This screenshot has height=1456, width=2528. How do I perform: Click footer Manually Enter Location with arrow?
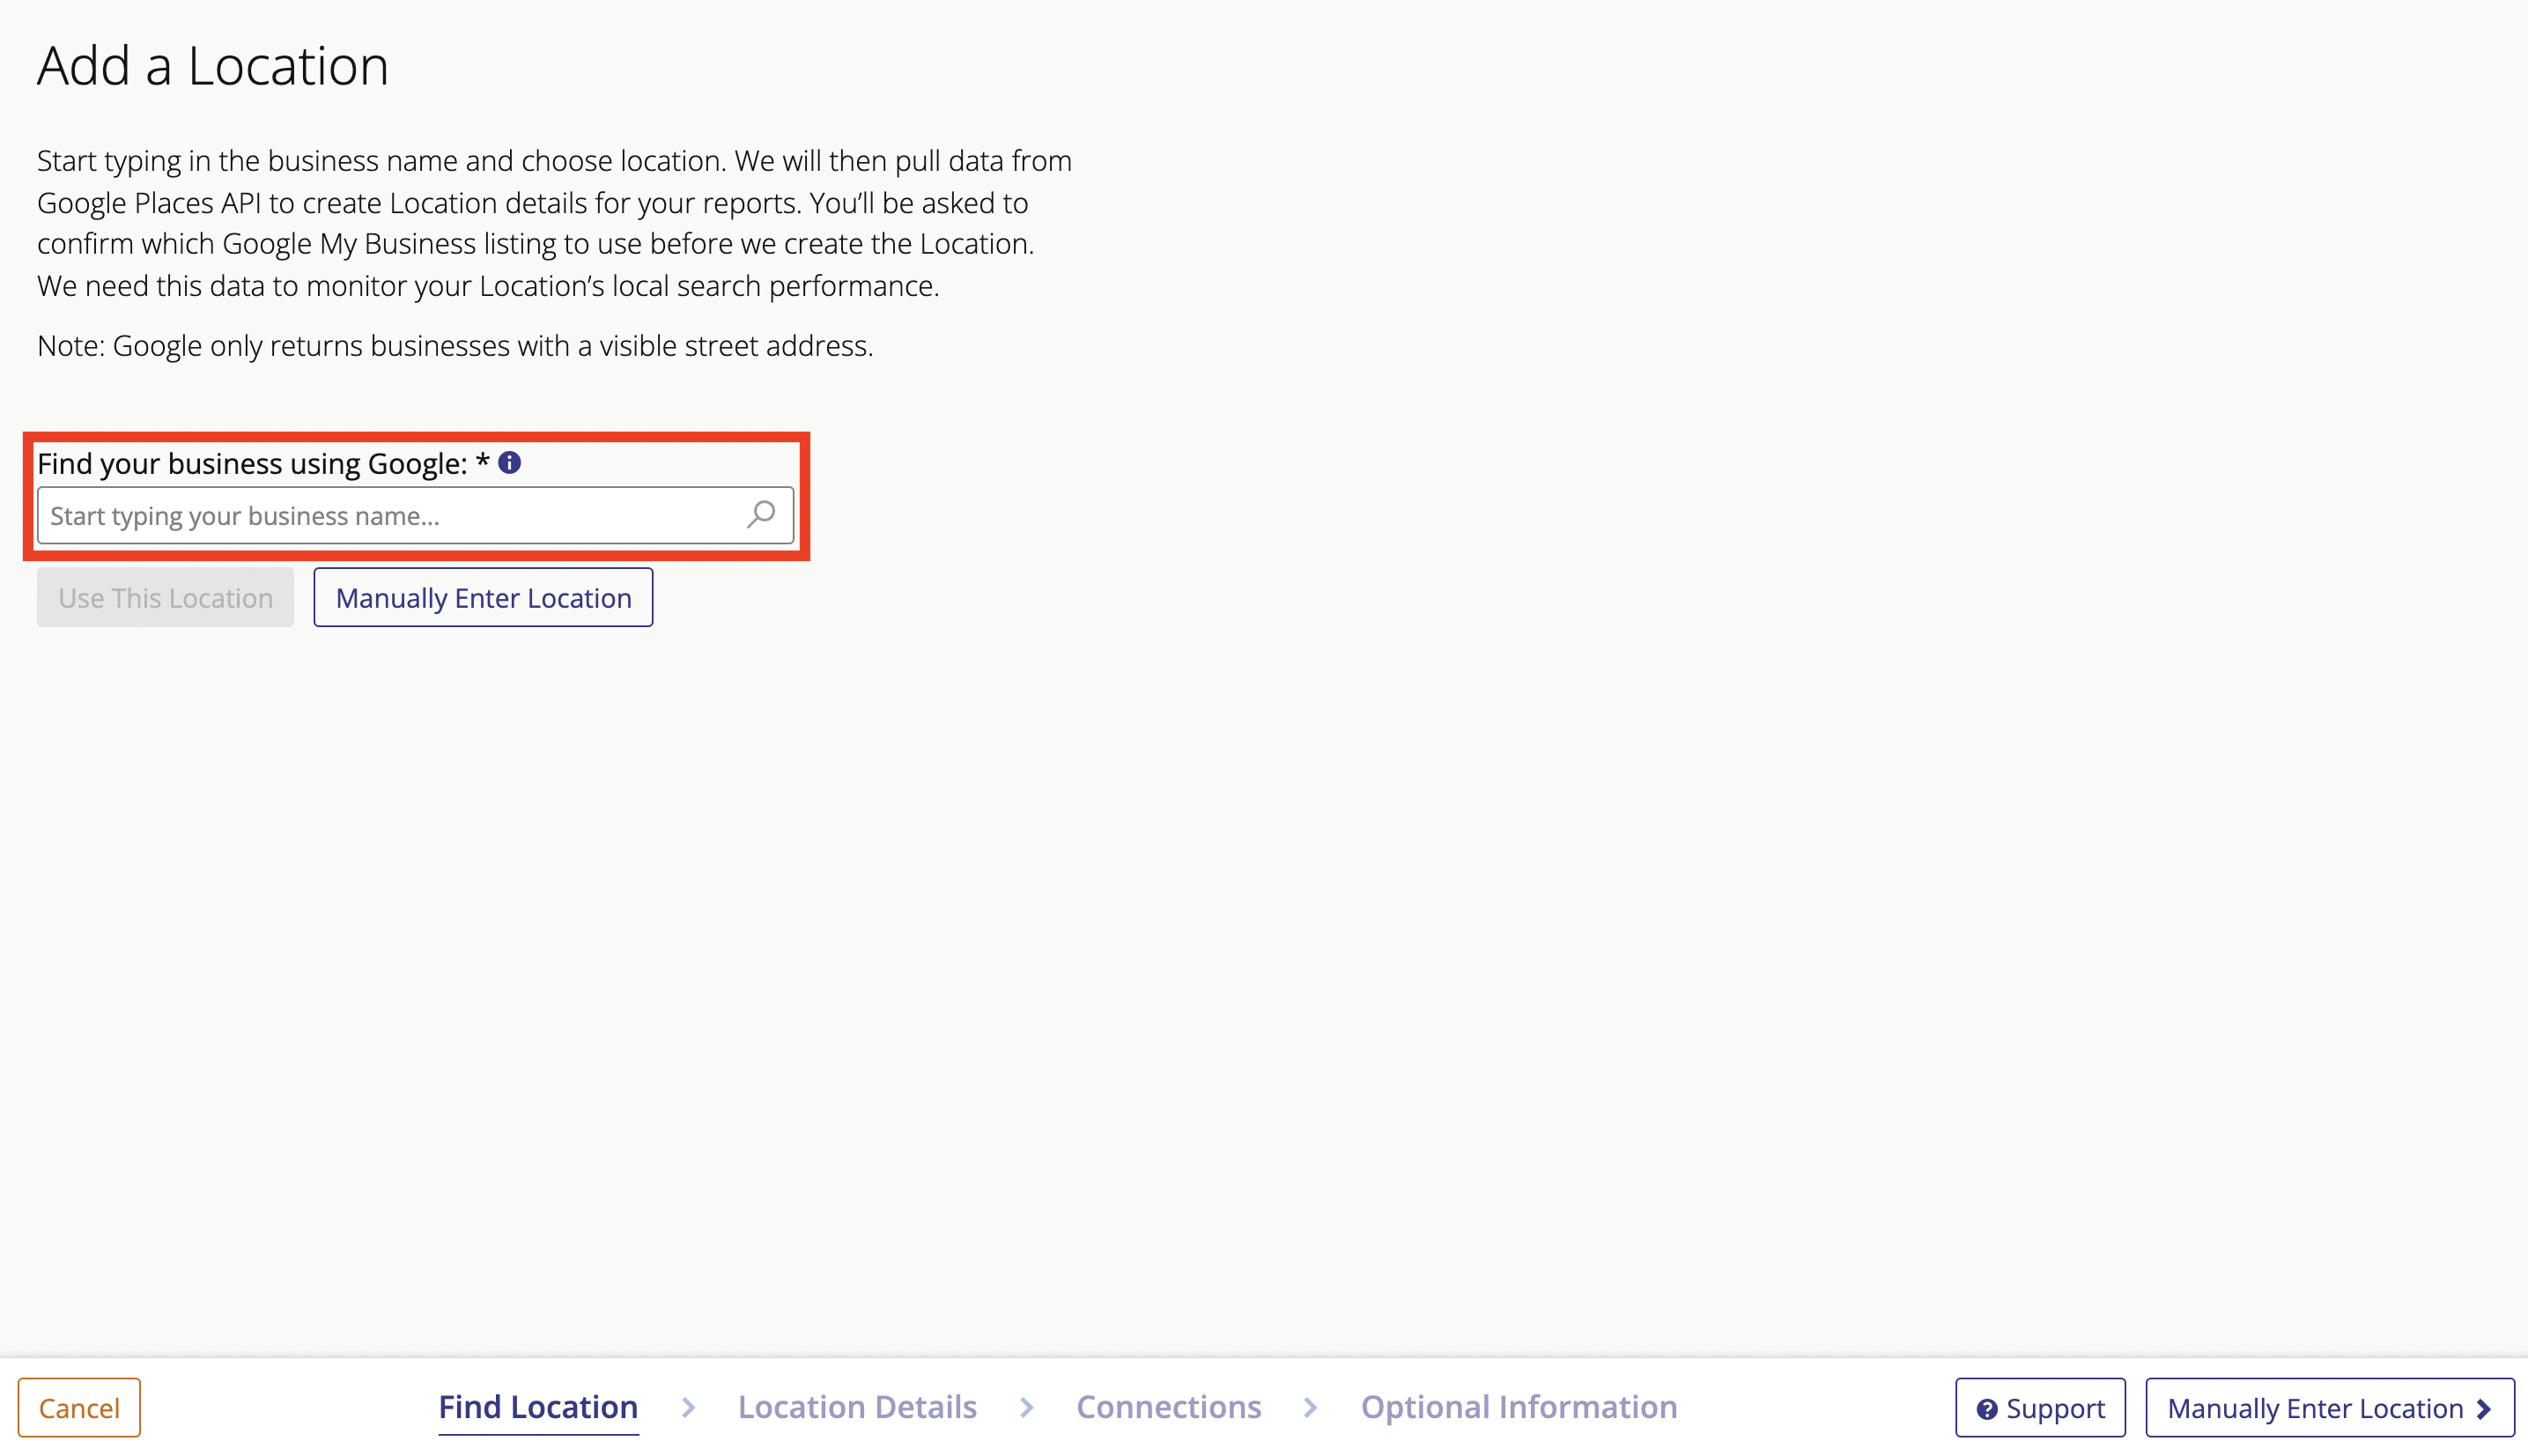(2329, 1407)
